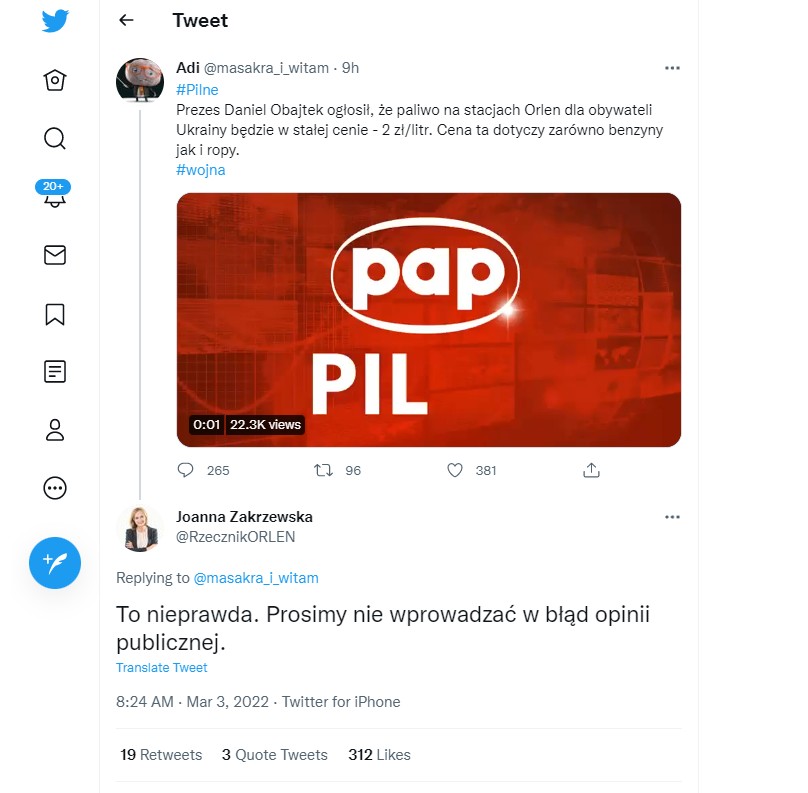Like Adi's tweet with 381 likes

(454, 470)
